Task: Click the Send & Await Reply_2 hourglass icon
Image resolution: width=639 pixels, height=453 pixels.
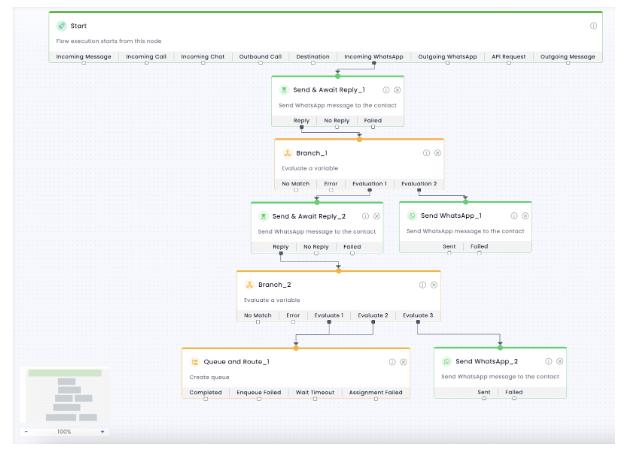Action: tap(263, 216)
